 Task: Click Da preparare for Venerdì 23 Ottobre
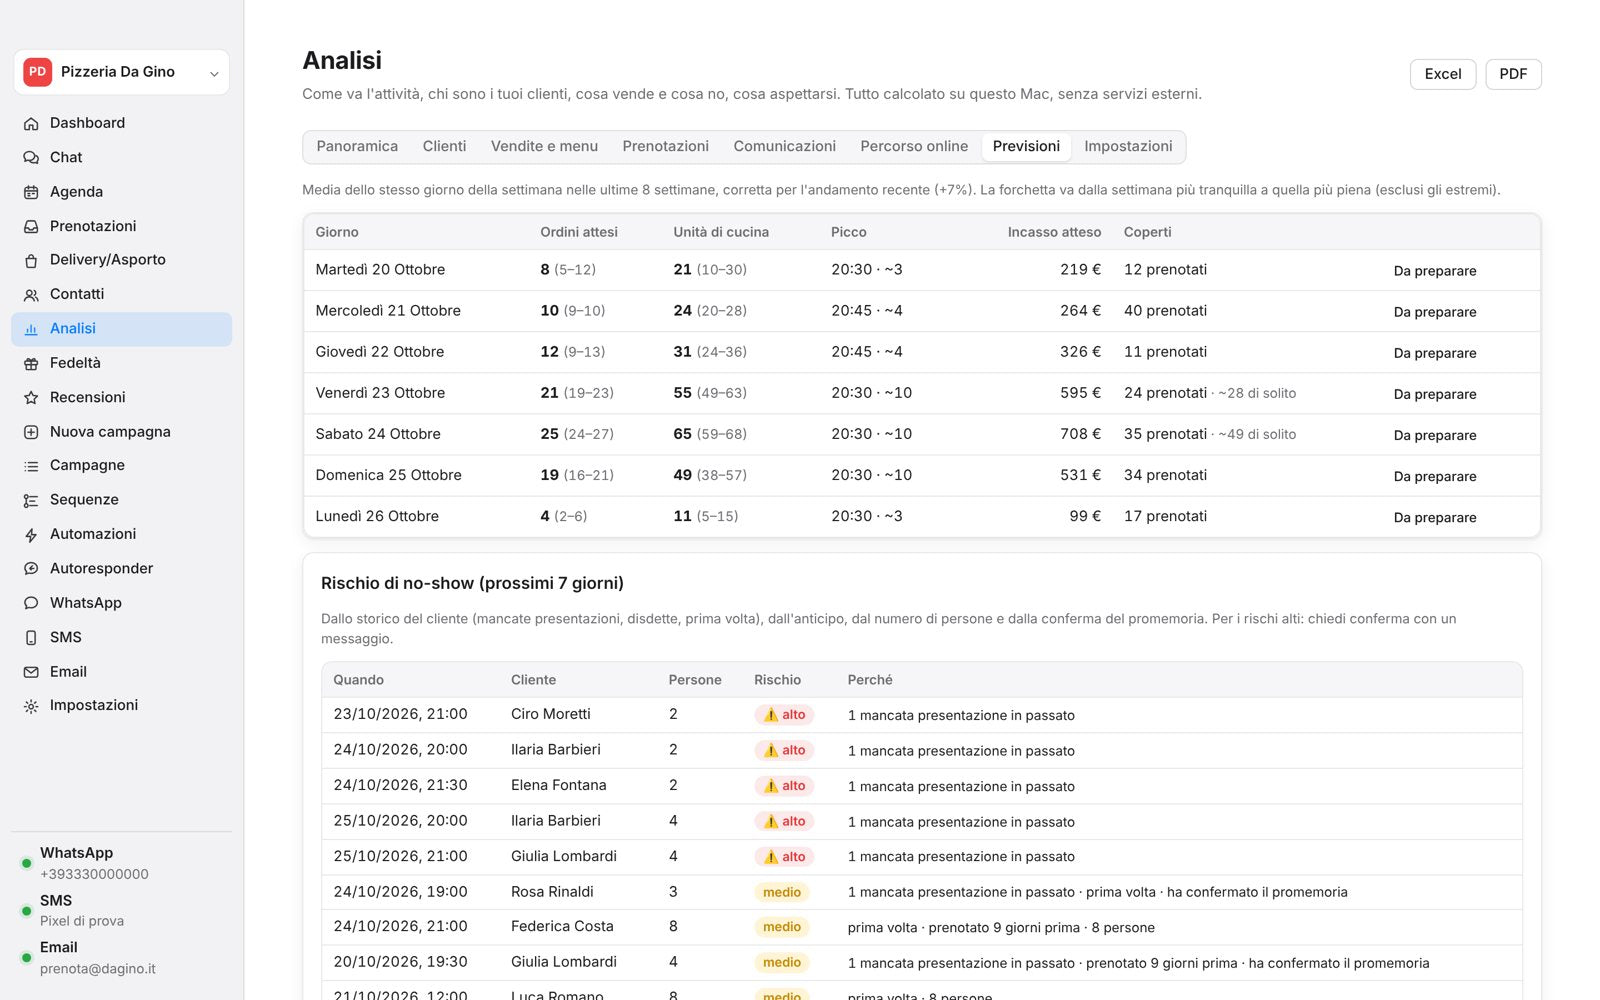coord(1435,394)
